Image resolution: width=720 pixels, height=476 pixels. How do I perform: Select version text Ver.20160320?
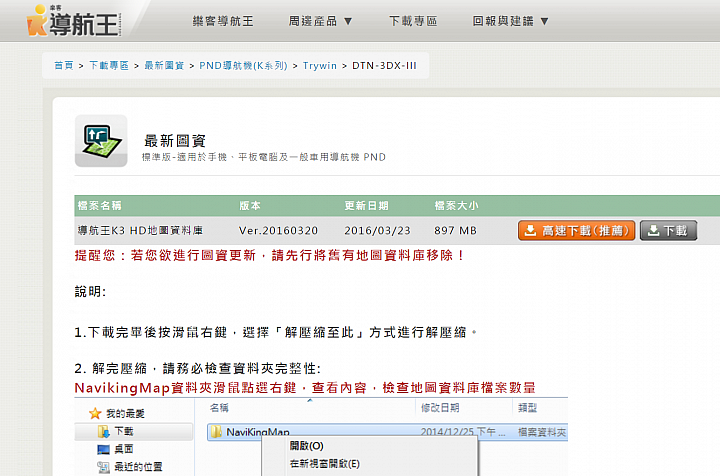(278, 230)
